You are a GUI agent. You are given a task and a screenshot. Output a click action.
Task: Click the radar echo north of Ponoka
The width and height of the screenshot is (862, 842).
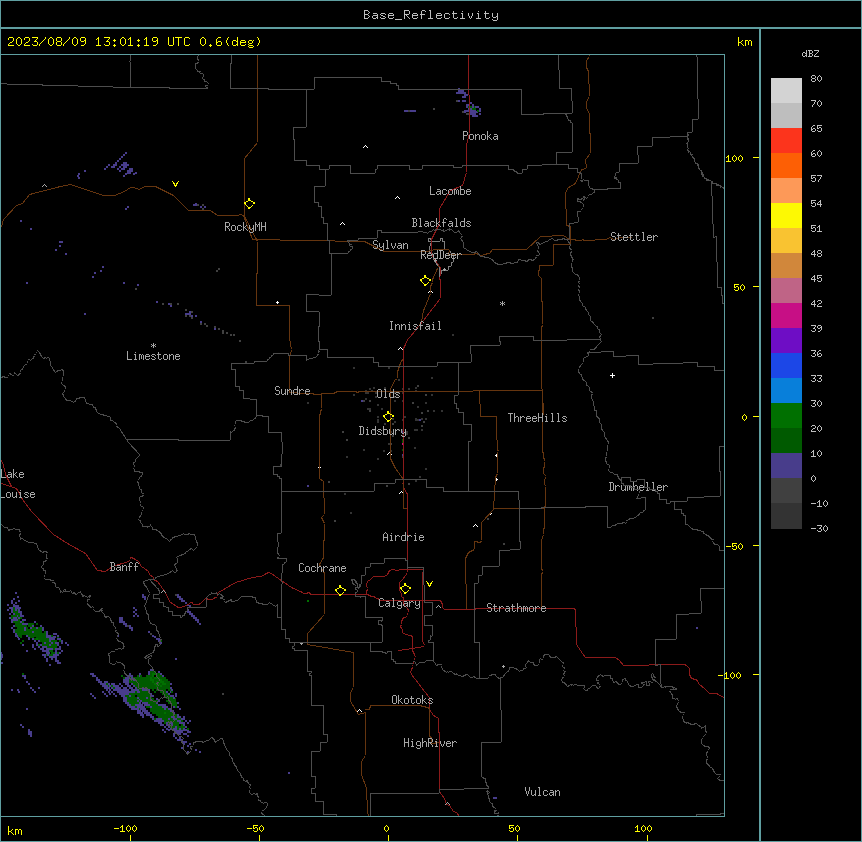click(x=469, y=103)
